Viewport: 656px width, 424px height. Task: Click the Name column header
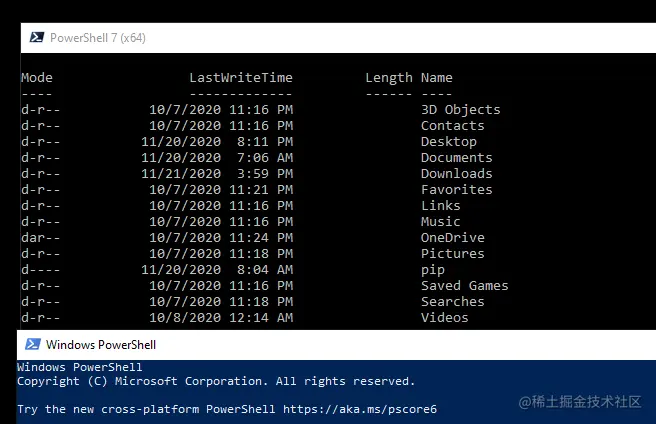point(437,77)
